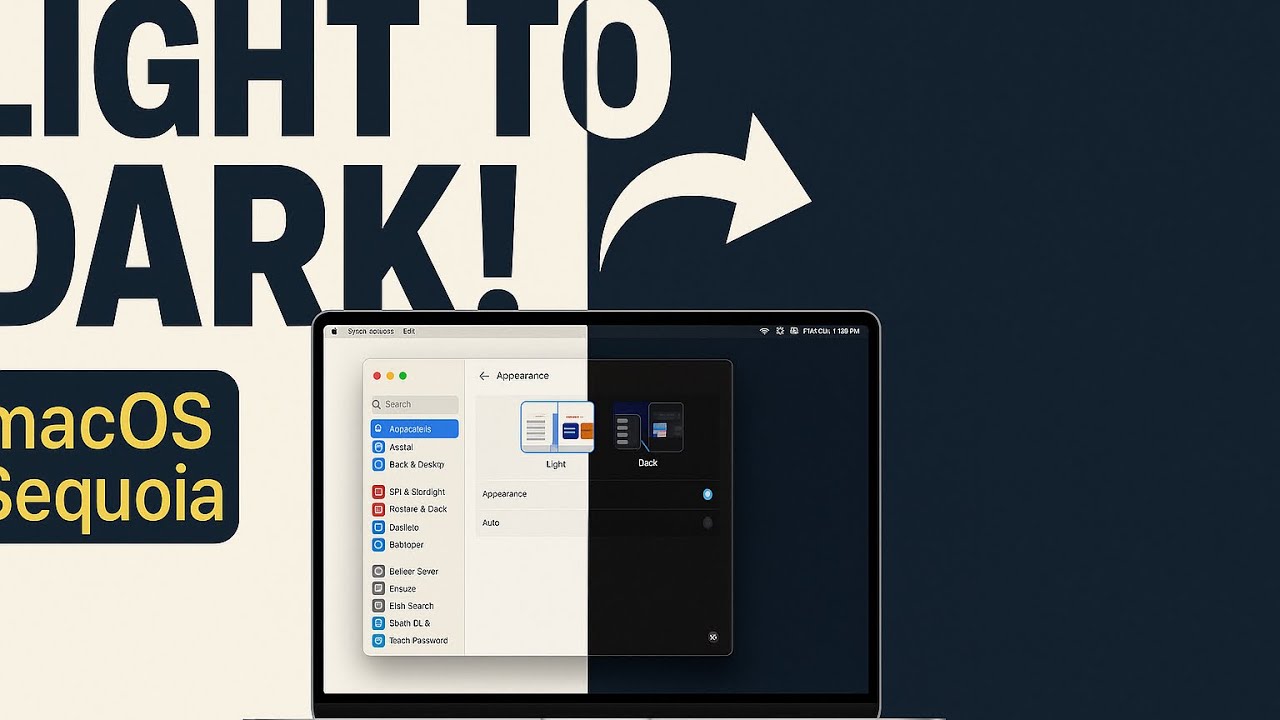Click the Search field in the sidebar
Screen dimensions: 1280x720
tap(415, 404)
